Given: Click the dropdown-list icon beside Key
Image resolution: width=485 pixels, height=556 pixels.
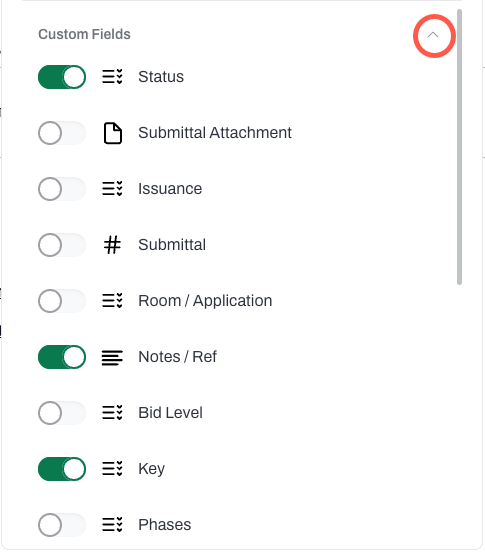Looking at the screenshot, I should [x=112, y=469].
